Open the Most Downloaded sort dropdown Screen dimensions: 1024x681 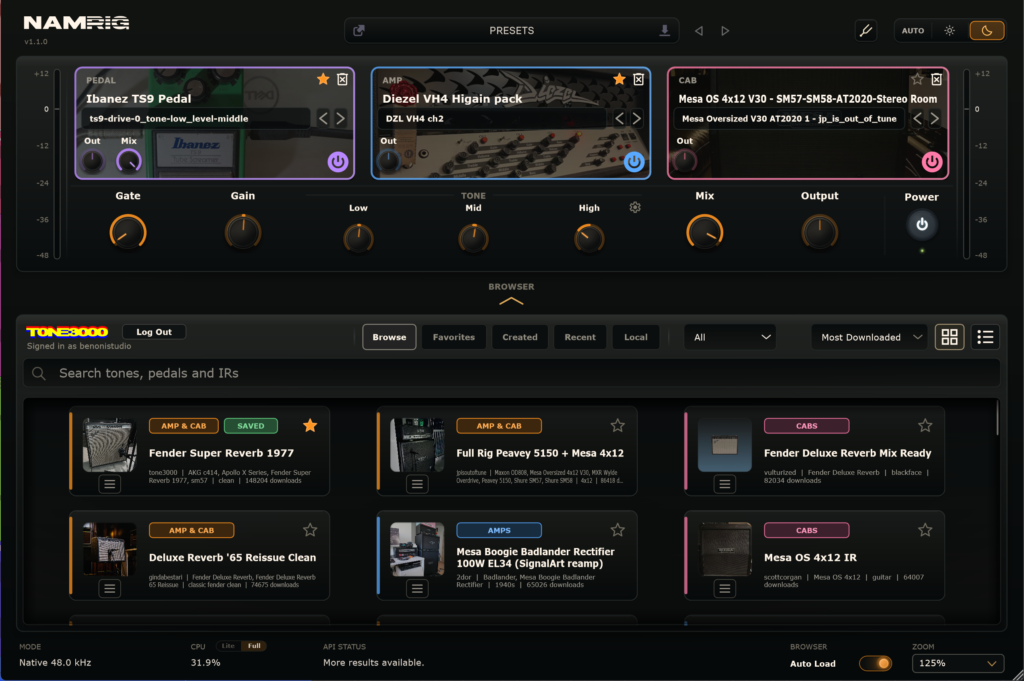(869, 337)
